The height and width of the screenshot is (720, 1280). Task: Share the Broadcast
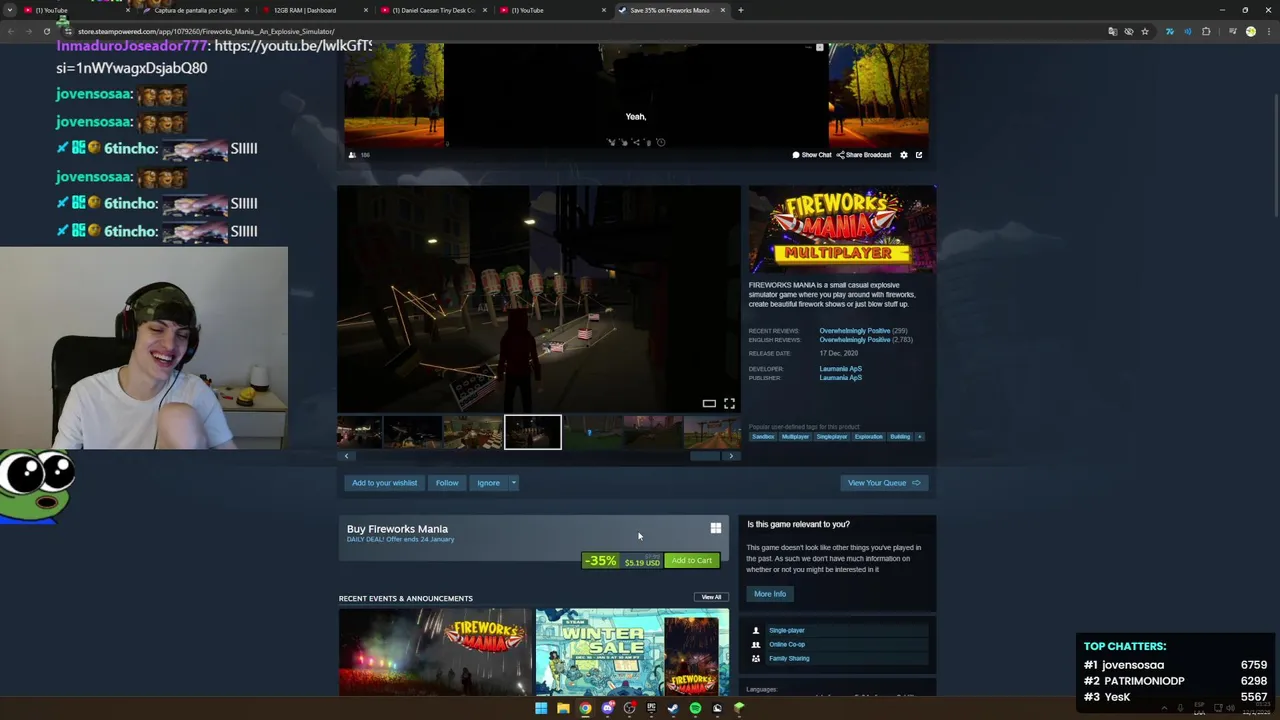point(864,155)
